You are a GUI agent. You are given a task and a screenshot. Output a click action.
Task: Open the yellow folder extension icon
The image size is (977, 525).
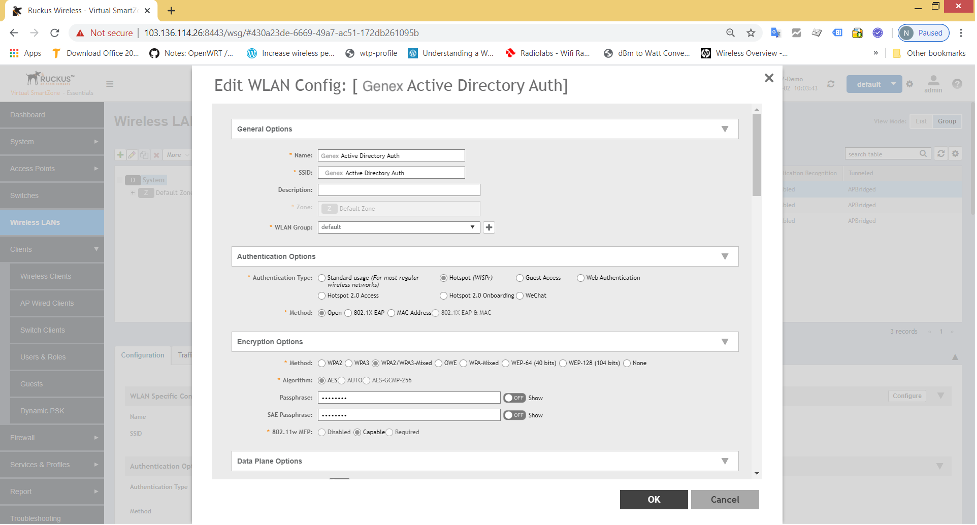[857, 33]
